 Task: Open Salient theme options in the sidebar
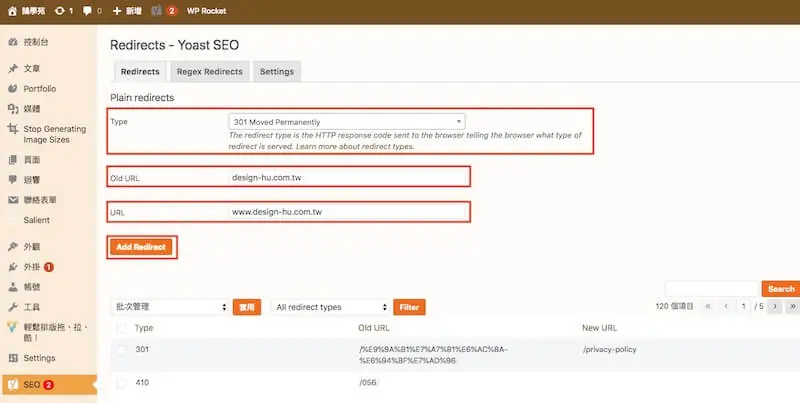click(x=37, y=220)
